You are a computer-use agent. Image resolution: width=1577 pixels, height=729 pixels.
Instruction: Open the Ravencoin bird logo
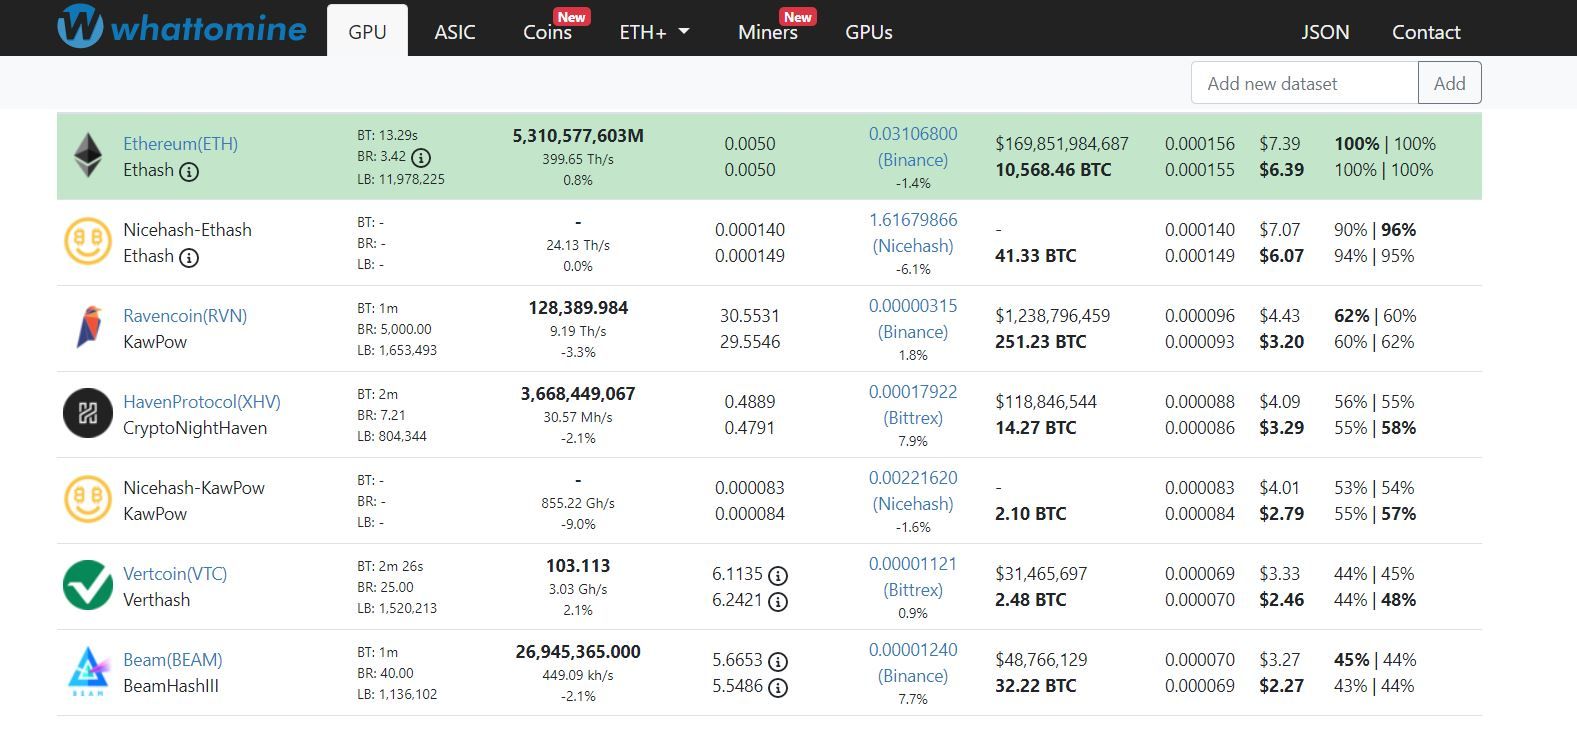tap(88, 328)
